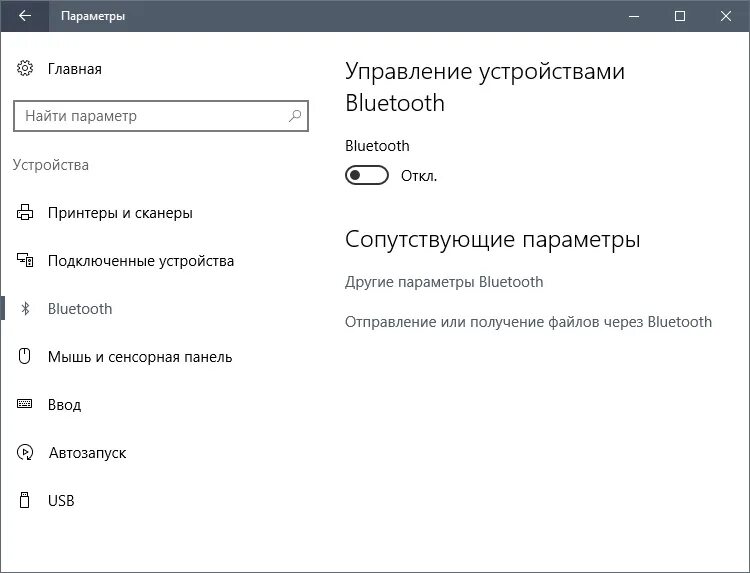Close the Параметры window
The width and height of the screenshot is (750, 573).
726,16
